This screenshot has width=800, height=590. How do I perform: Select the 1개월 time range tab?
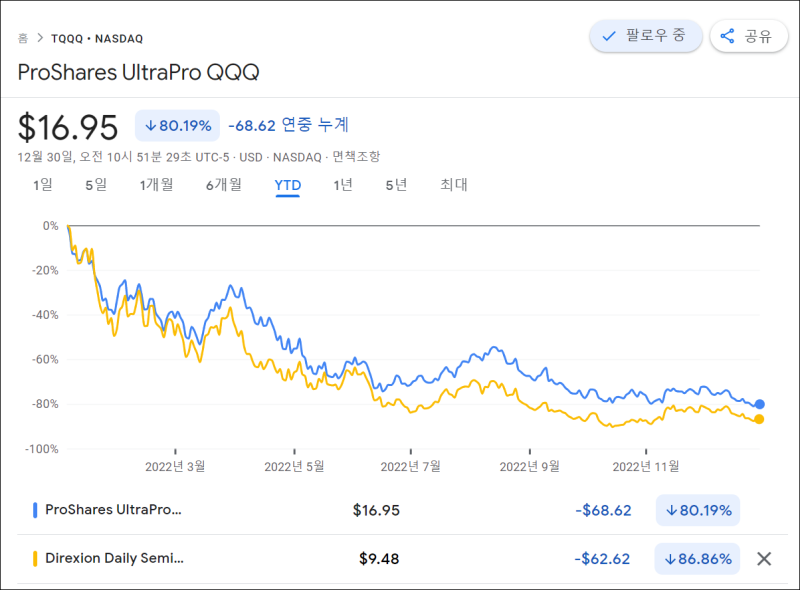[x=157, y=185]
